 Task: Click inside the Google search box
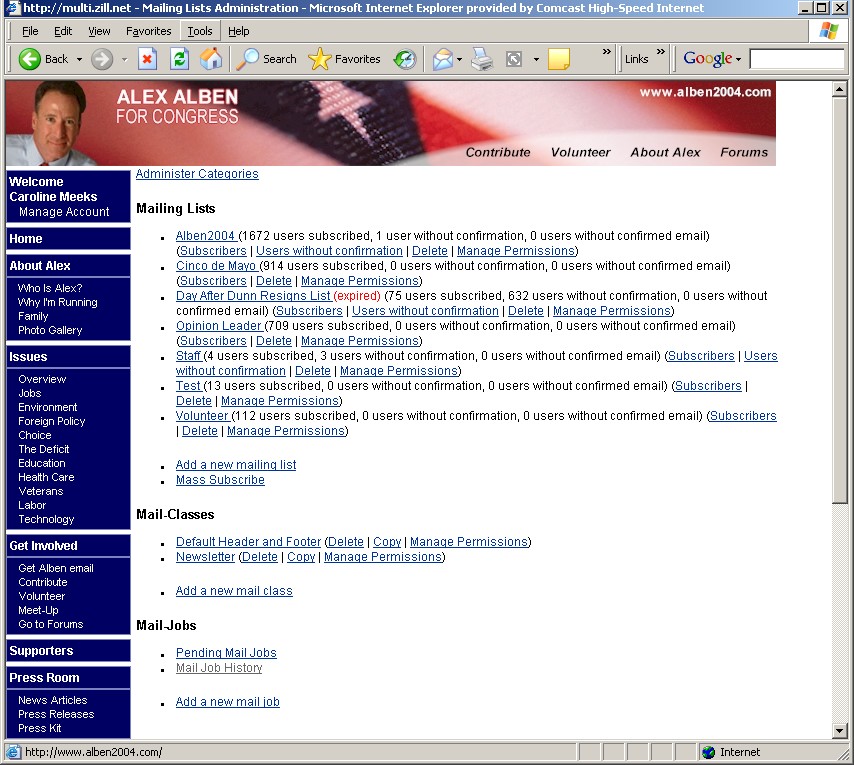tap(797, 59)
